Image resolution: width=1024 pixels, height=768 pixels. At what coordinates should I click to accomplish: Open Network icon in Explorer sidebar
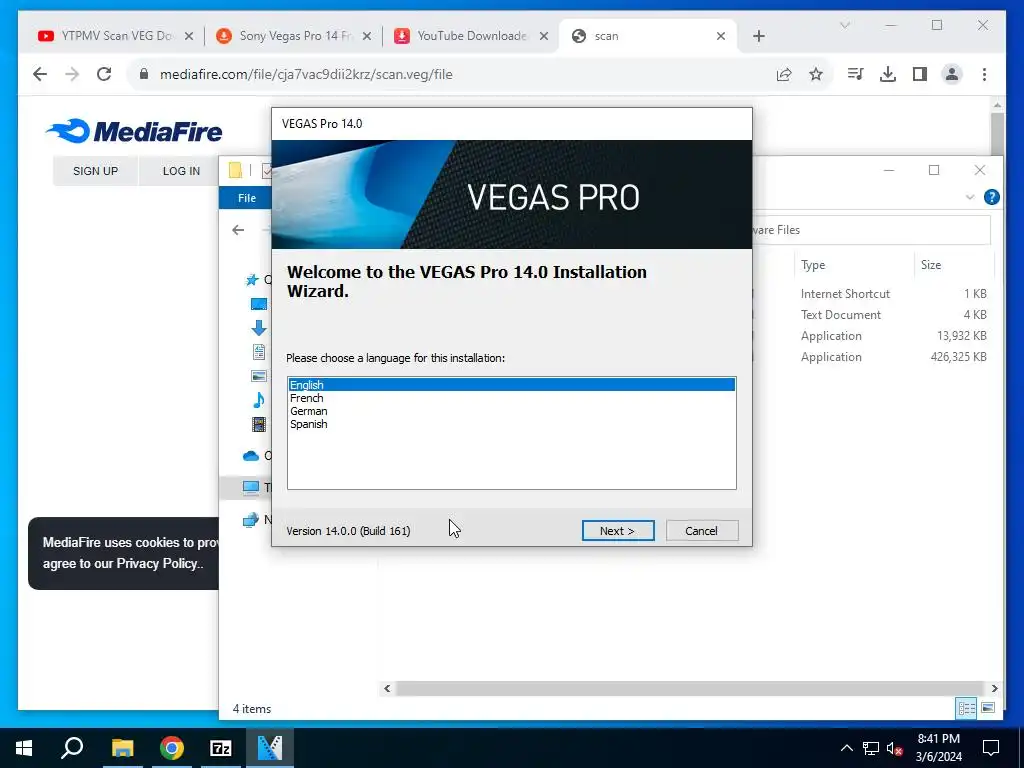coord(250,520)
